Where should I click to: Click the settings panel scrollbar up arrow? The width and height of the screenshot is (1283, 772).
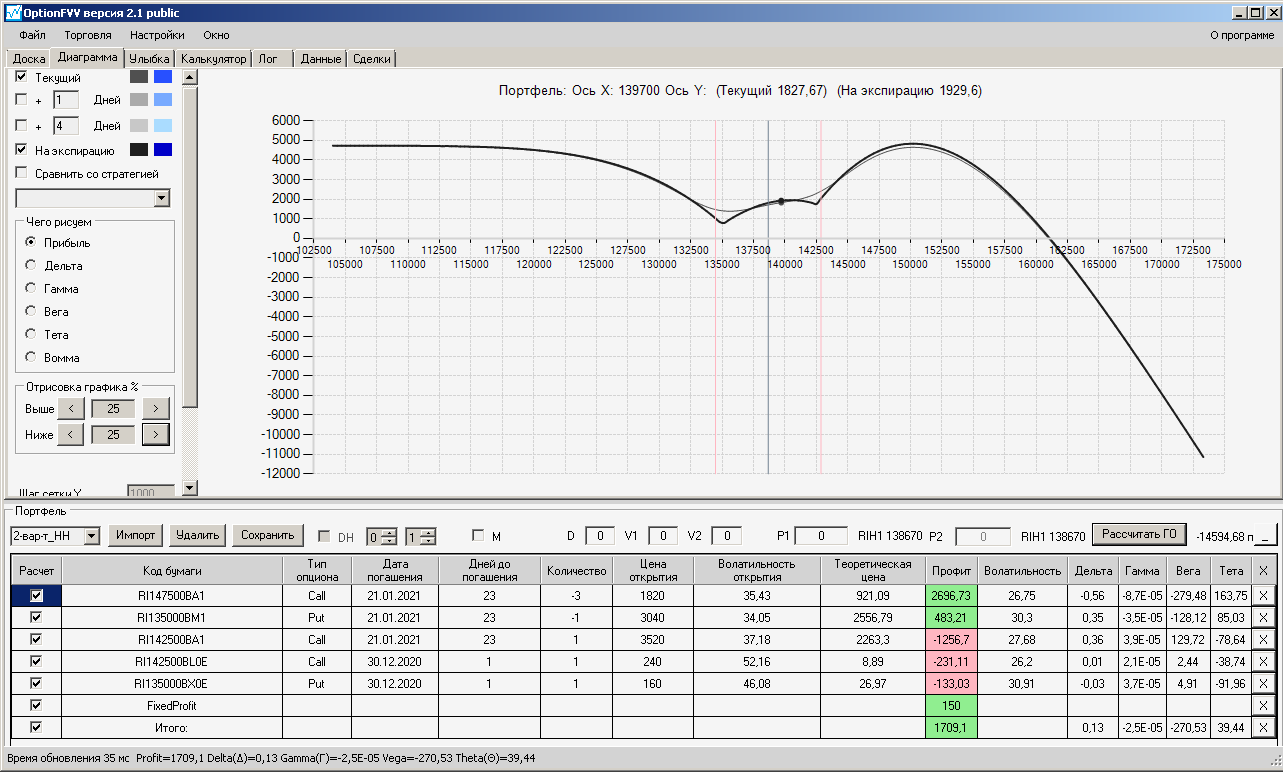[x=189, y=76]
